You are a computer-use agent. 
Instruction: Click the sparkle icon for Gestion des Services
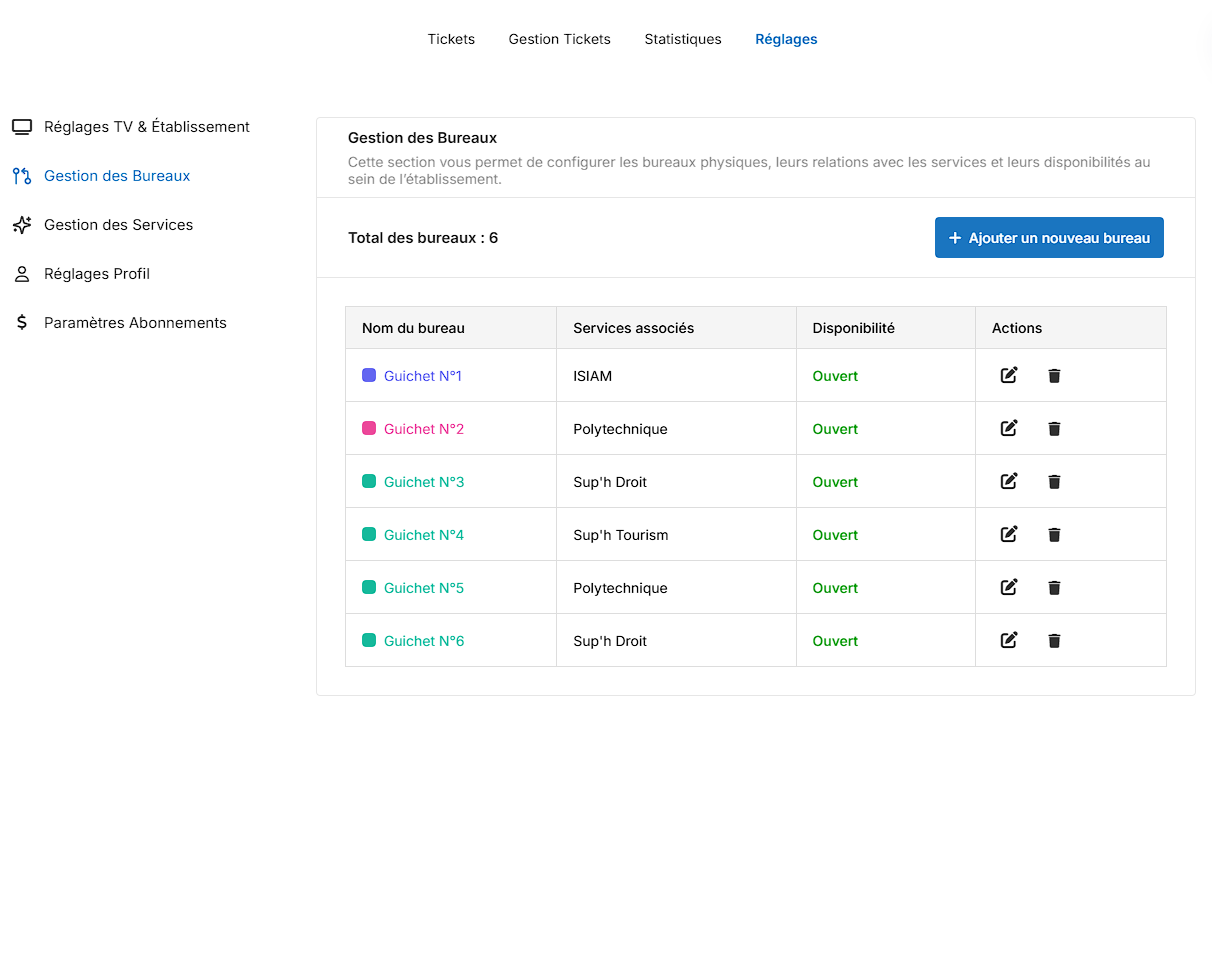tap(22, 225)
